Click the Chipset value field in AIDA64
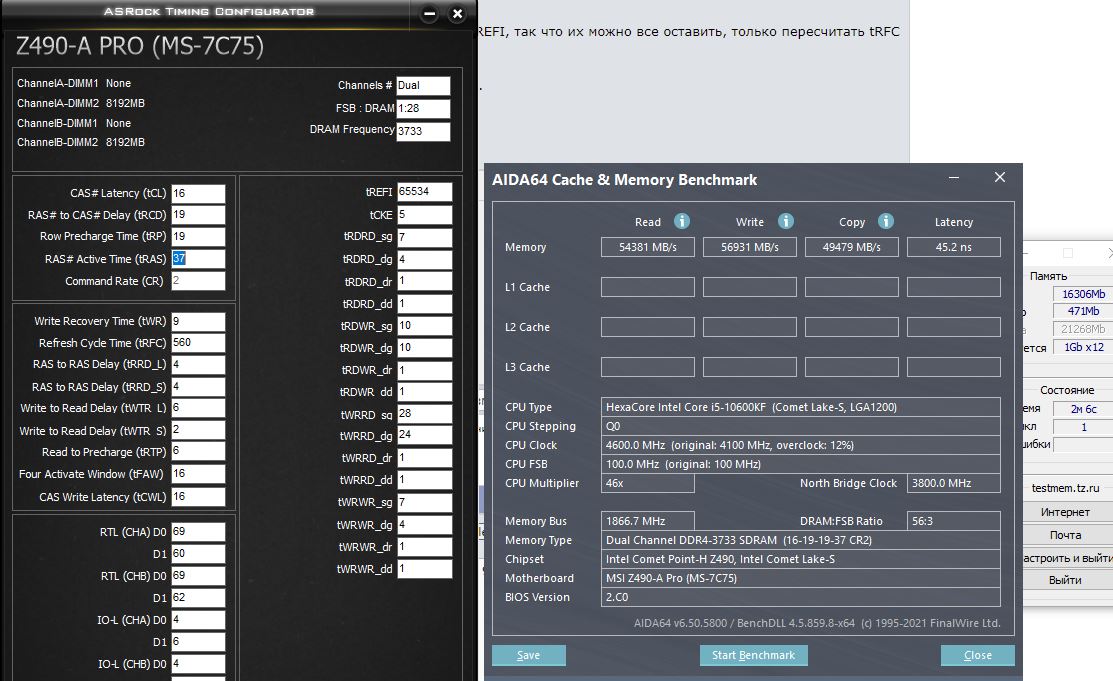The image size is (1113, 681). click(801, 560)
